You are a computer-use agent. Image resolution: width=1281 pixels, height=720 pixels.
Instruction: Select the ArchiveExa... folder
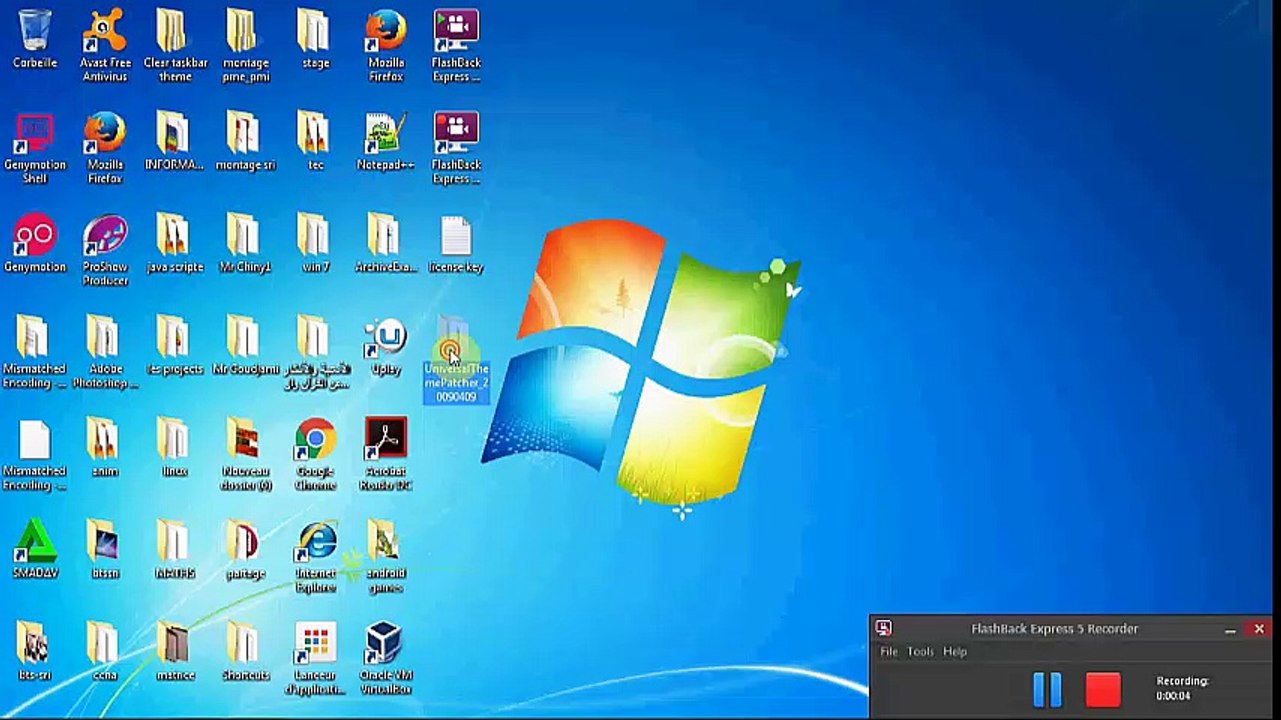386,242
